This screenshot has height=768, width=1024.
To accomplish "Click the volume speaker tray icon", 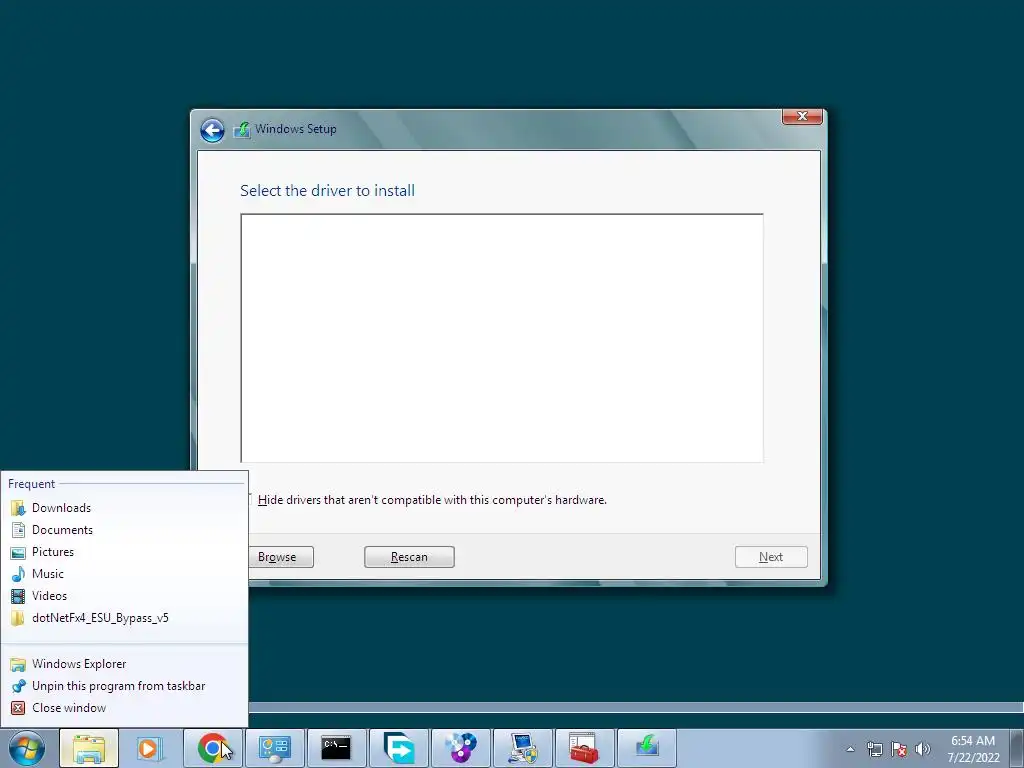I will click(922, 749).
